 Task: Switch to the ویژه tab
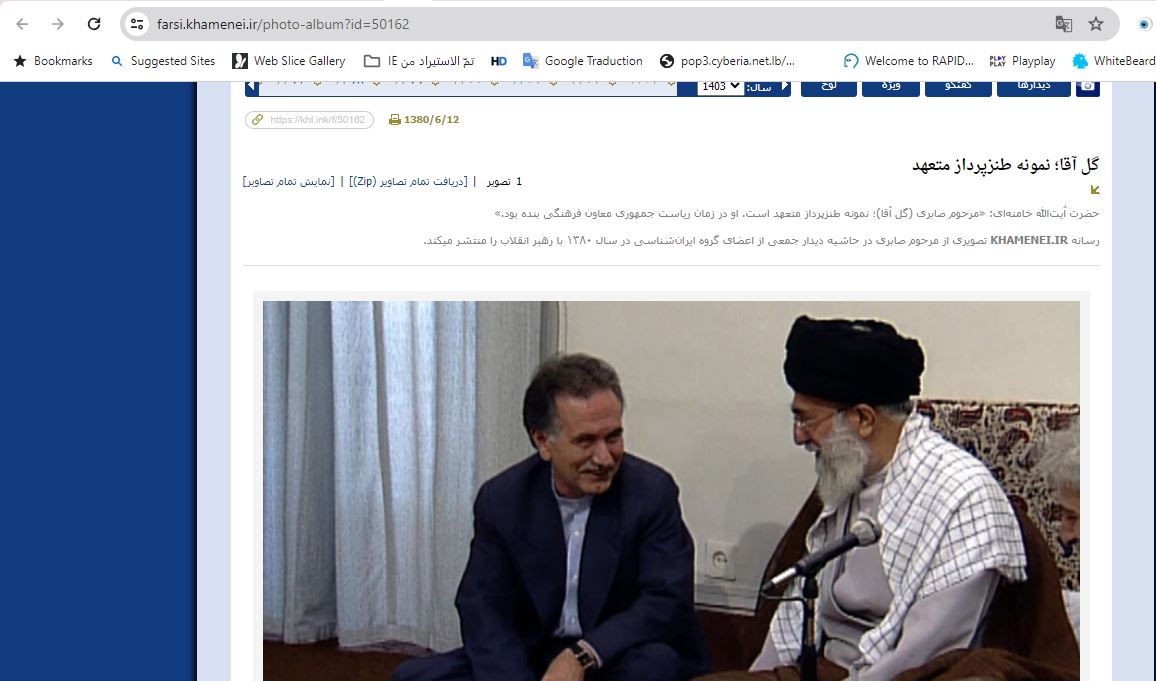tap(891, 87)
